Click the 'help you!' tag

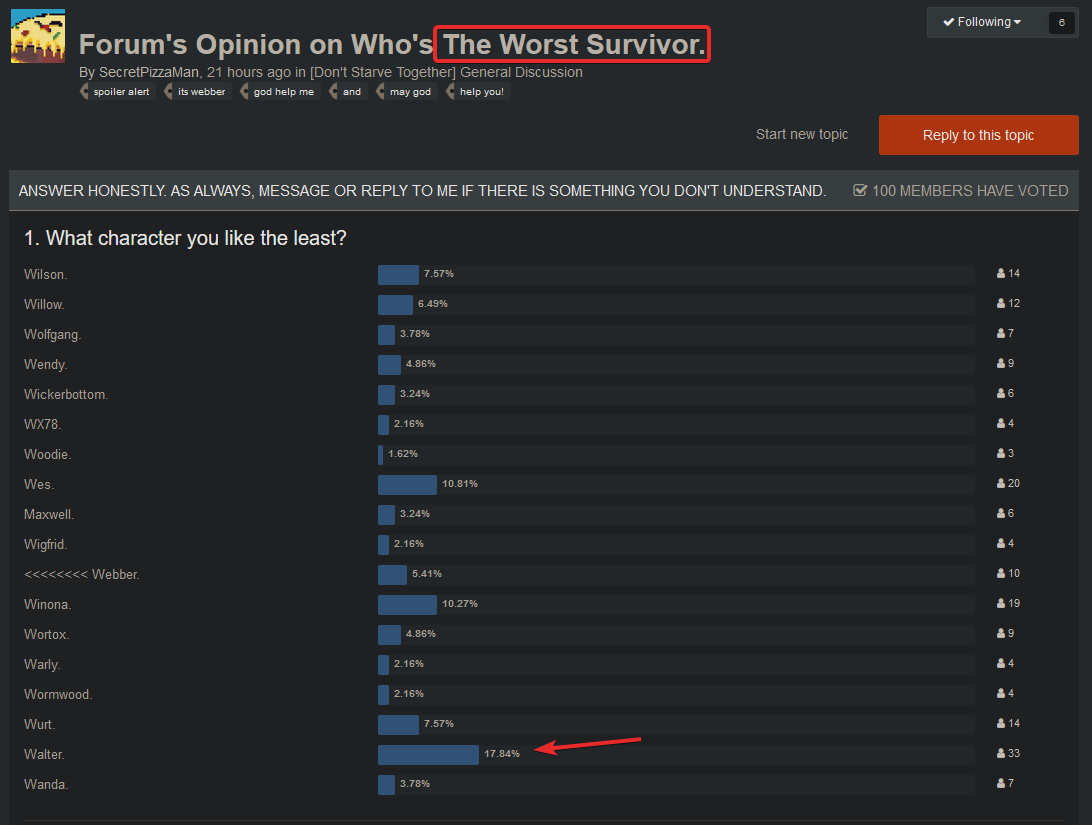(481, 91)
